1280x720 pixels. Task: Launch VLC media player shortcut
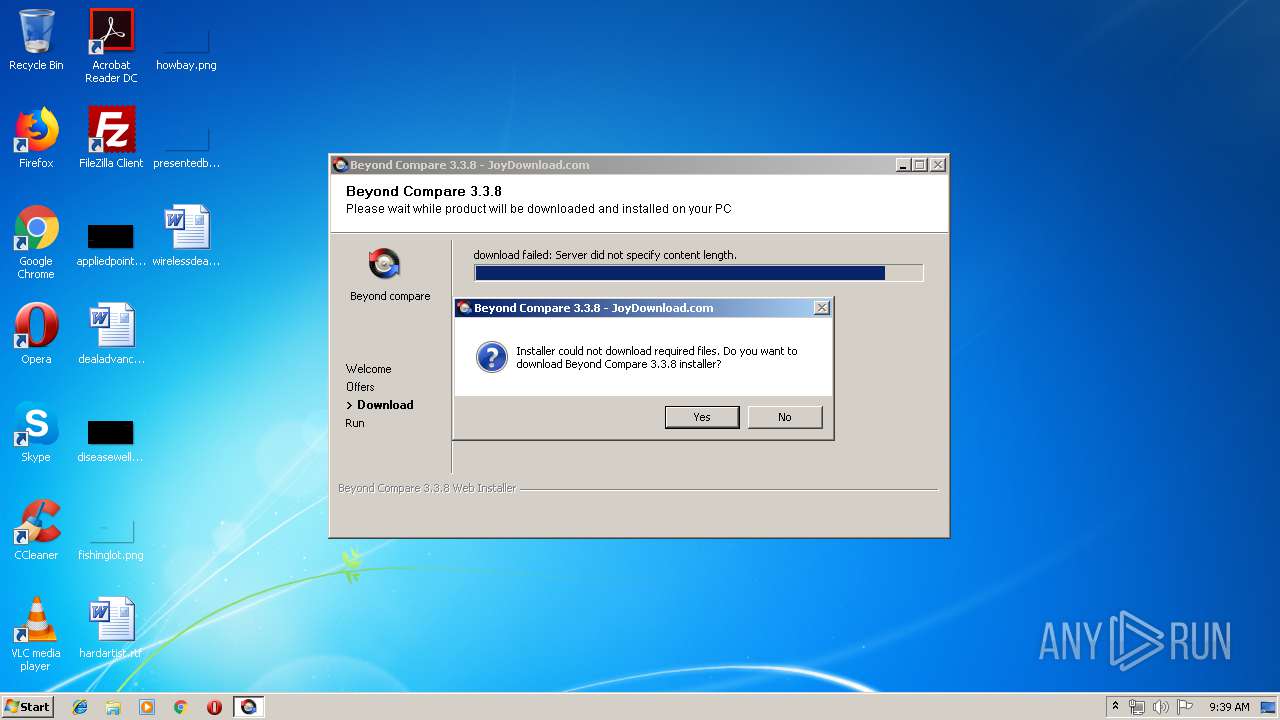click(36, 634)
